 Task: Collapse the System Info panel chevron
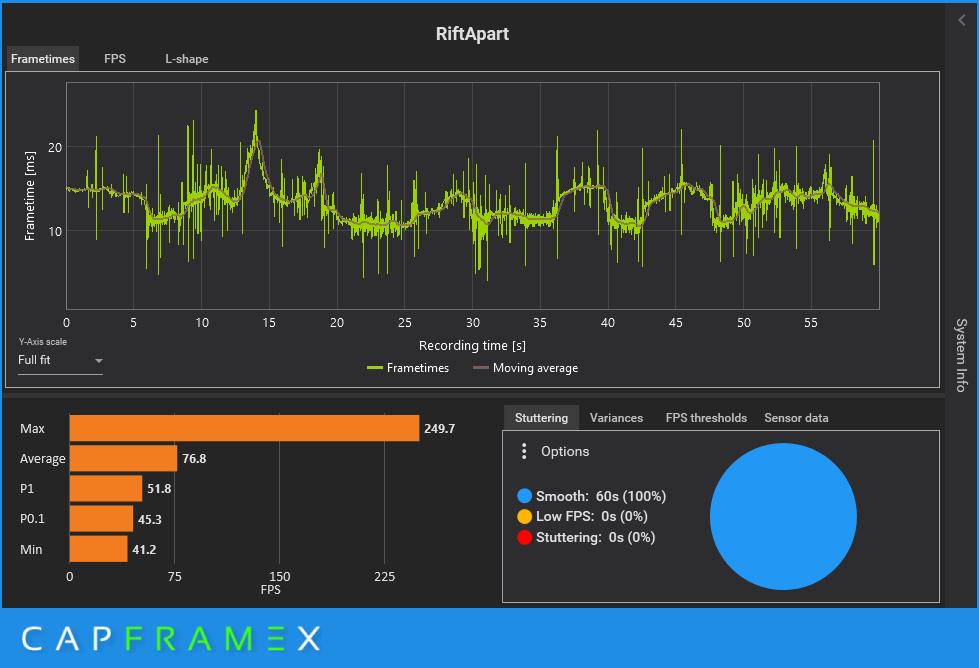962,21
